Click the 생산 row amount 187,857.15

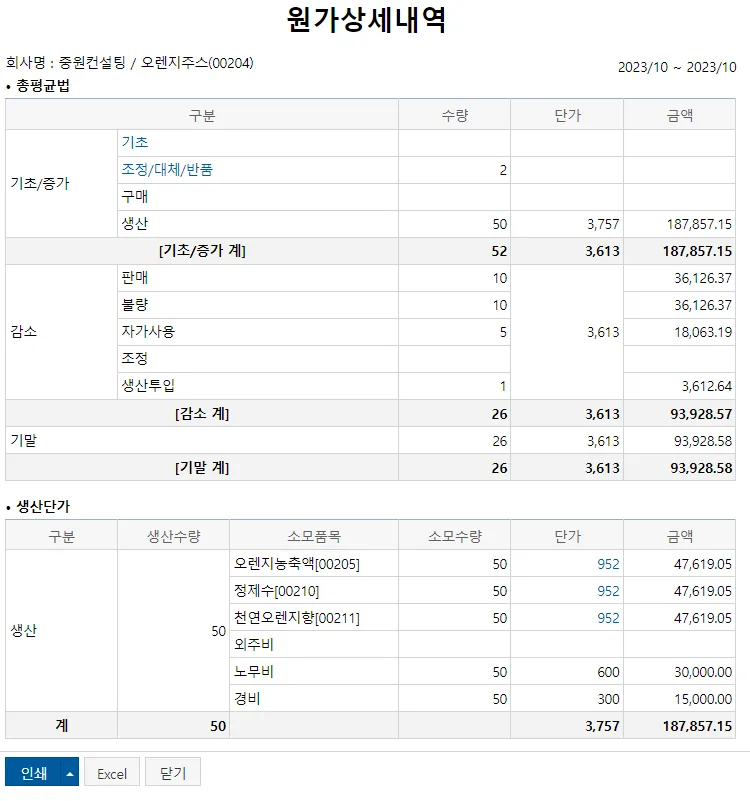(x=699, y=224)
